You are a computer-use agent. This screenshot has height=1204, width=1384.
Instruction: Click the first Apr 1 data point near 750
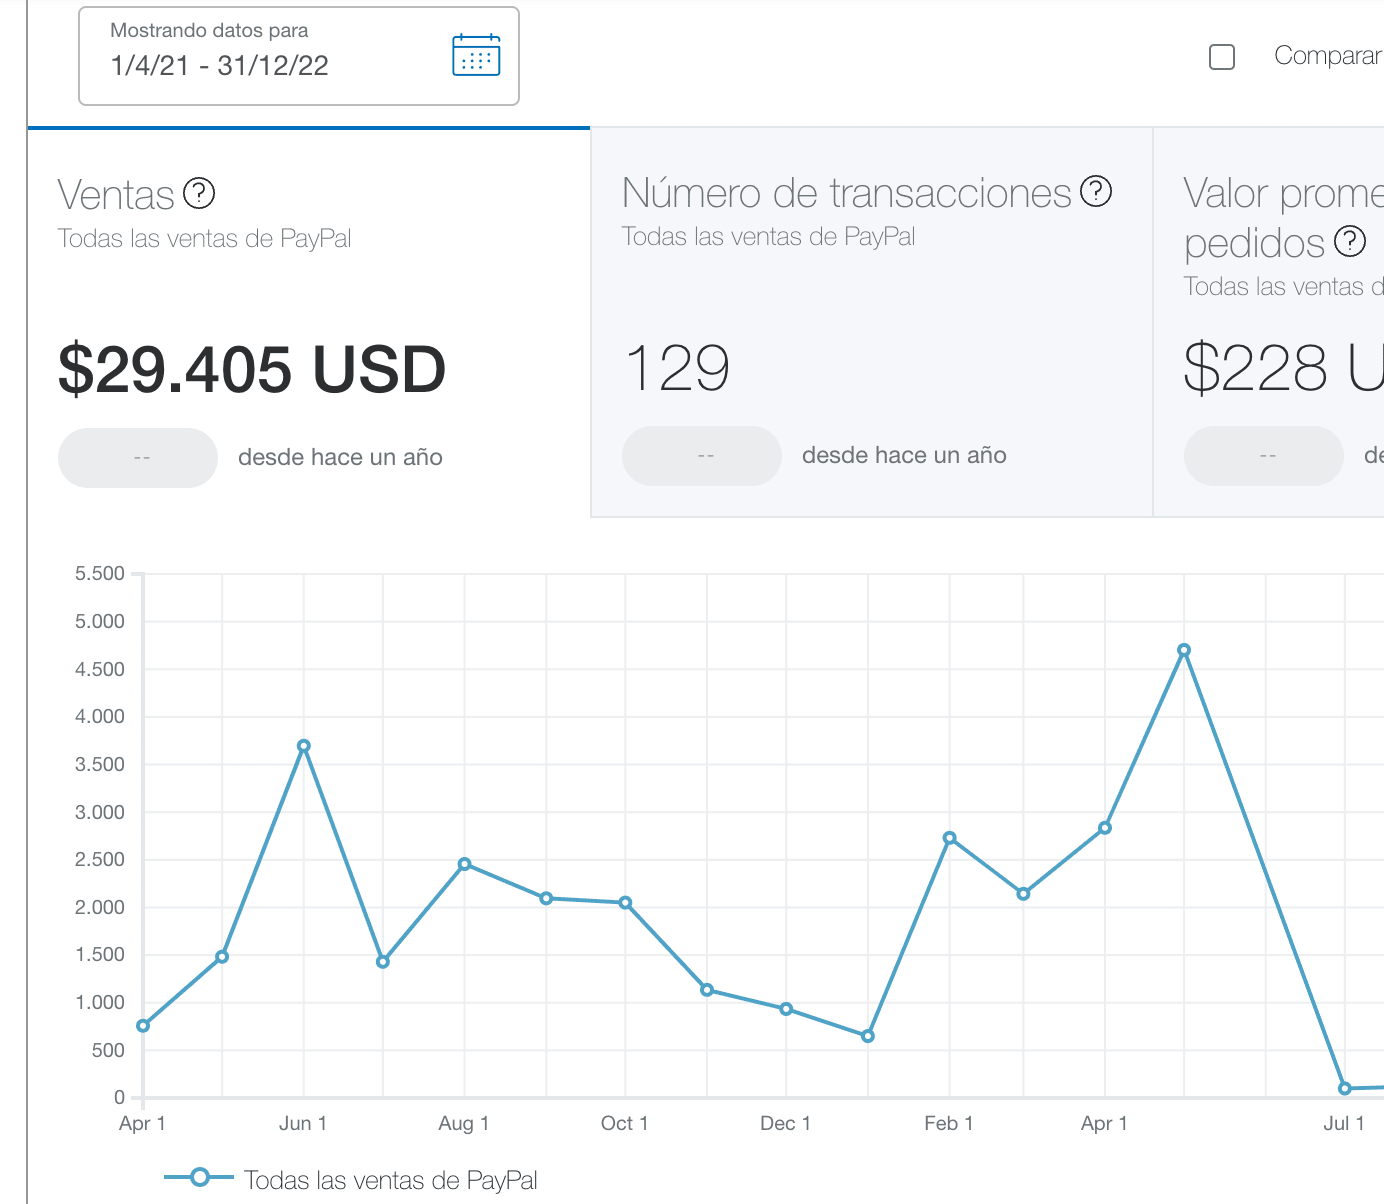point(143,1026)
